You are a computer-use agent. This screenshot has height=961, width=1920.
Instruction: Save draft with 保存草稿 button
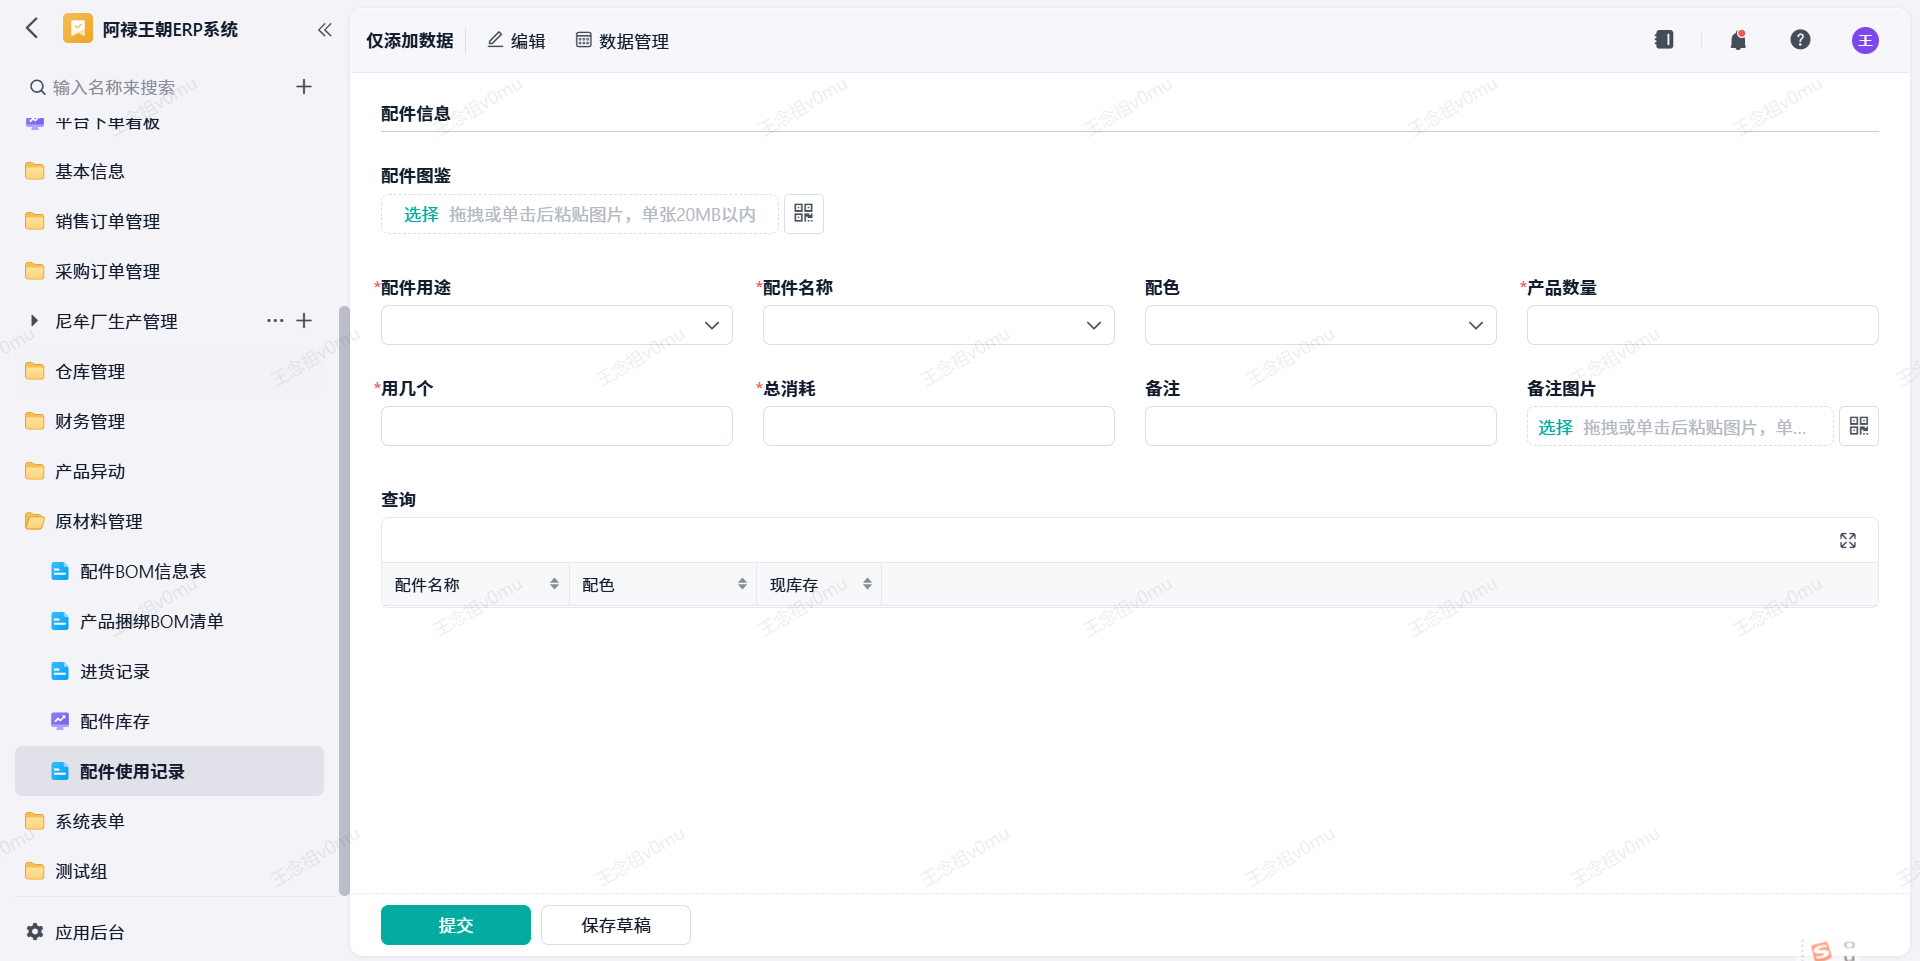[x=616, y=925]
